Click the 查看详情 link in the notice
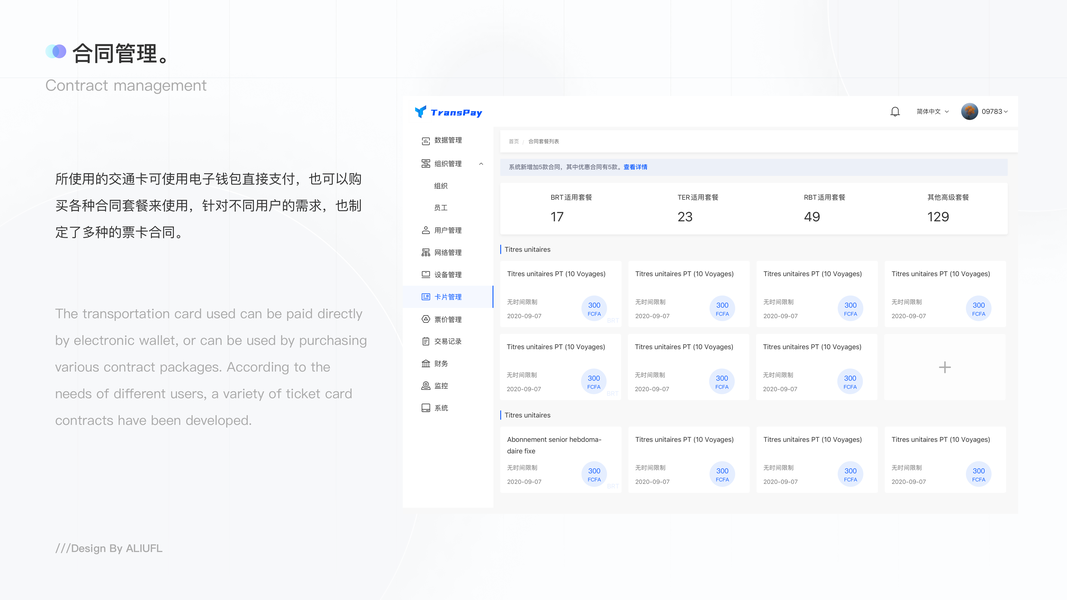 636,167
